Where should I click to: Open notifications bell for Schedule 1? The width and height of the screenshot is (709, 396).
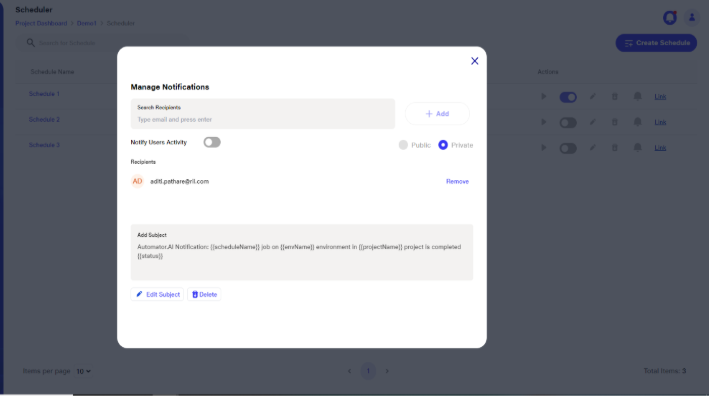[638, 96]
